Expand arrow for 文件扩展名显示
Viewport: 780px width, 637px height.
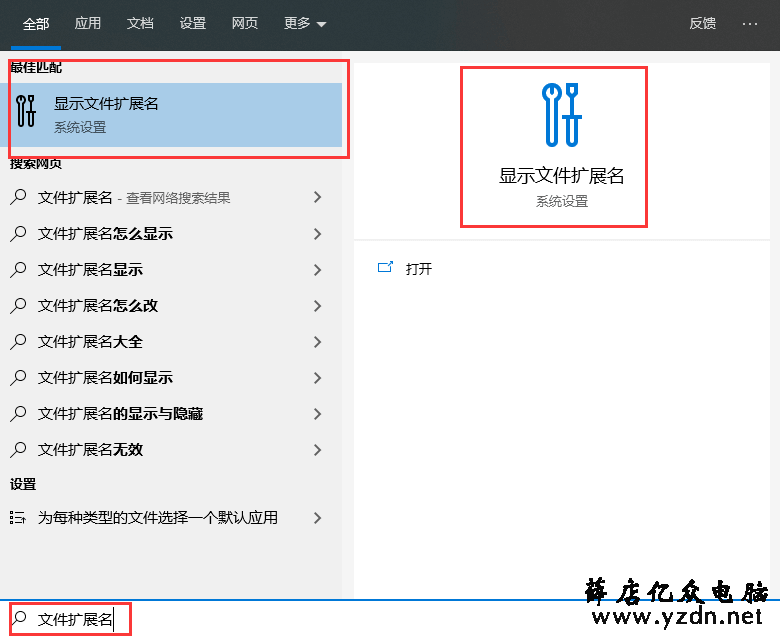pyautogui.click(x=317, y=270)
